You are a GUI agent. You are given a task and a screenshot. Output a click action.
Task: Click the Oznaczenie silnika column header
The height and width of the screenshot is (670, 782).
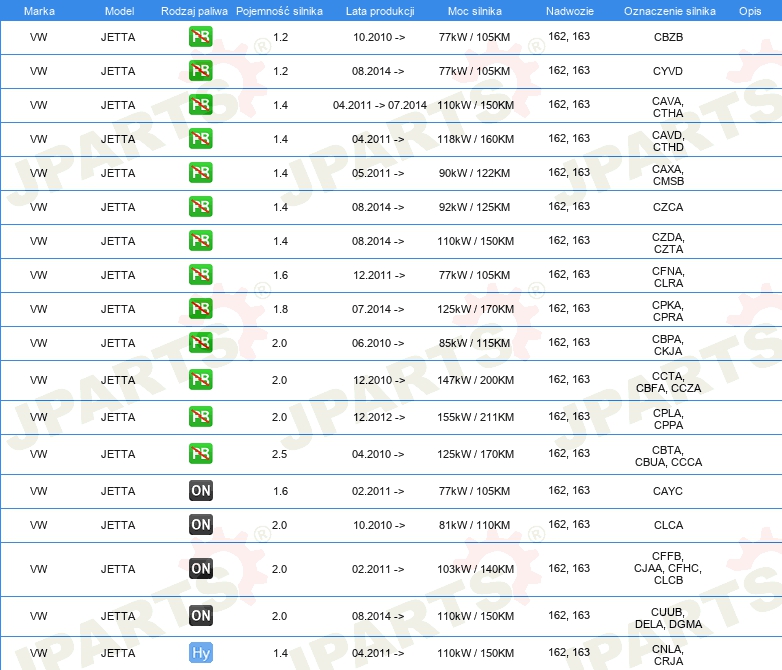(x=669, y=11)
